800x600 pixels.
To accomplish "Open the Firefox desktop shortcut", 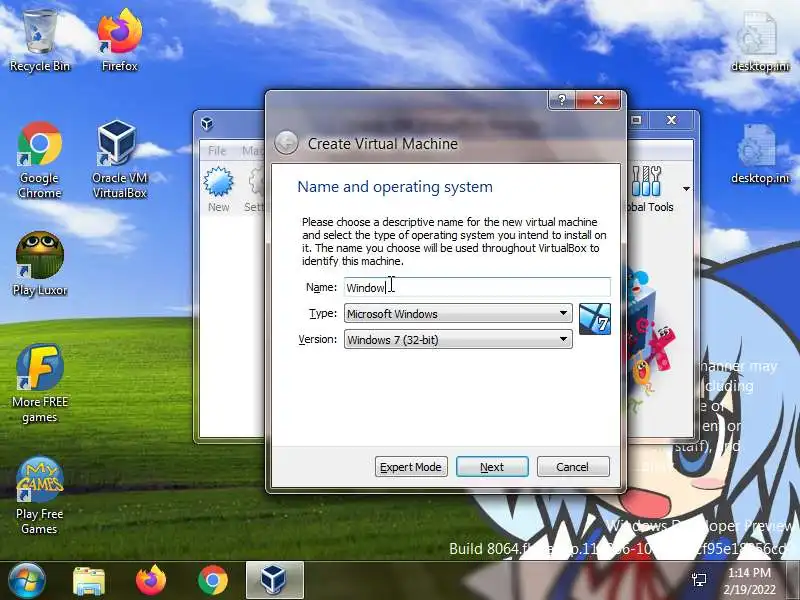I will tap(119, 40).
